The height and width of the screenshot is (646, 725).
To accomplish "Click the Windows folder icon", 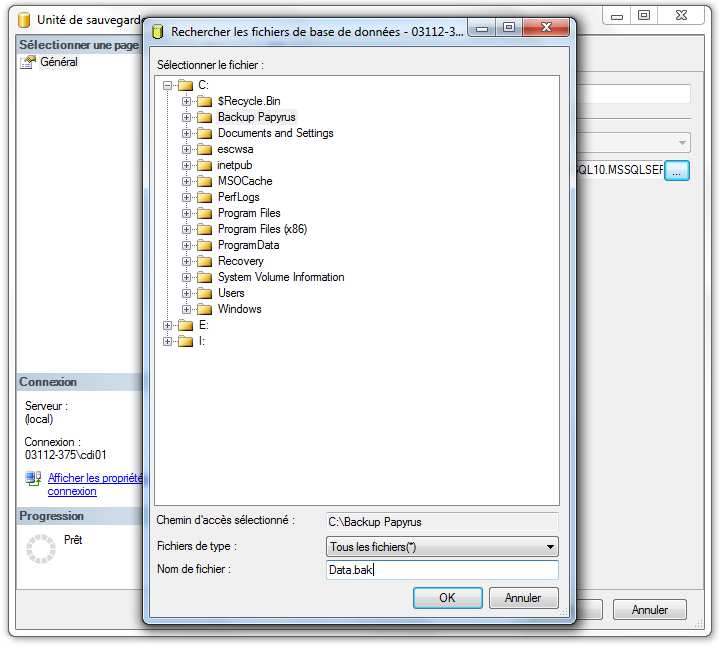I will tap(204, 309).
